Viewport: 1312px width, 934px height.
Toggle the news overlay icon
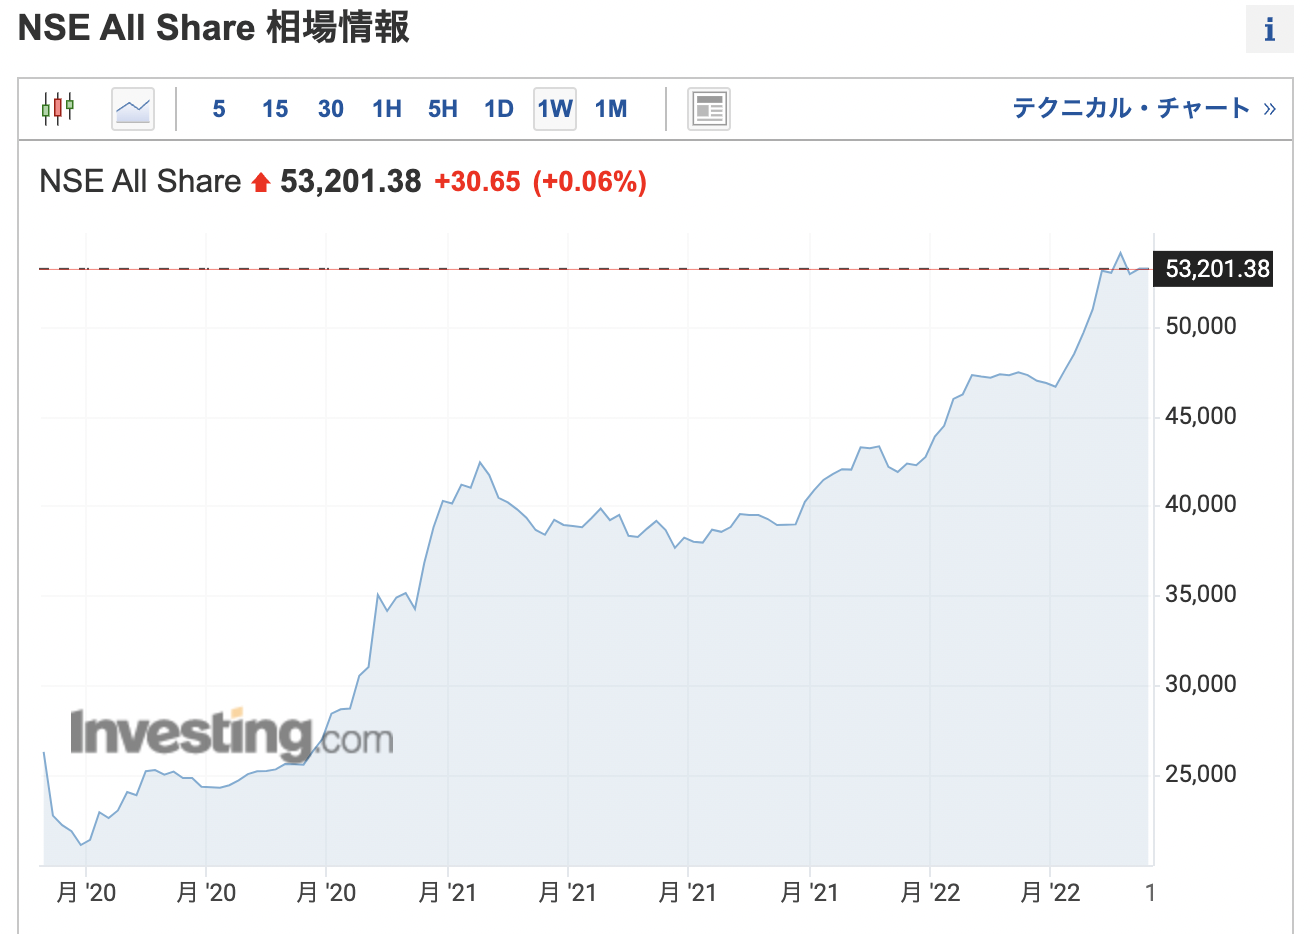pyautogui.click(x=709, y=109)
